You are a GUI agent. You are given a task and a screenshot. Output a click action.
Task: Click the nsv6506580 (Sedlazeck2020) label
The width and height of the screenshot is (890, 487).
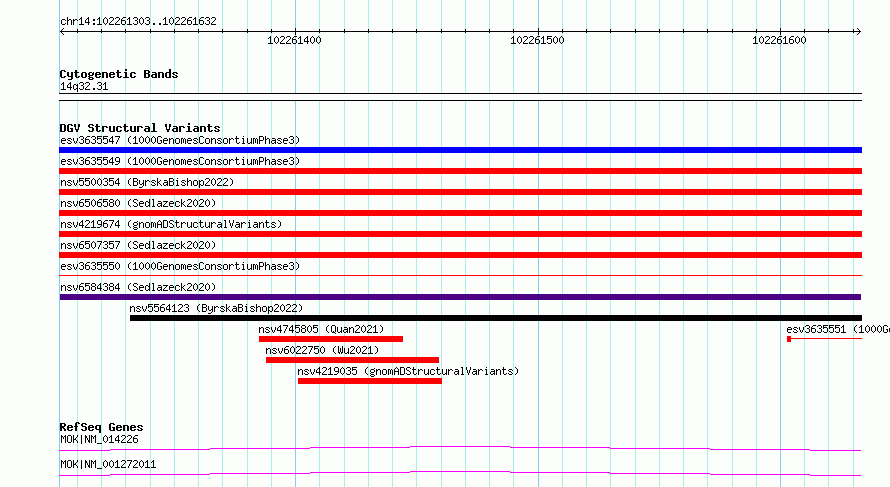138,203
